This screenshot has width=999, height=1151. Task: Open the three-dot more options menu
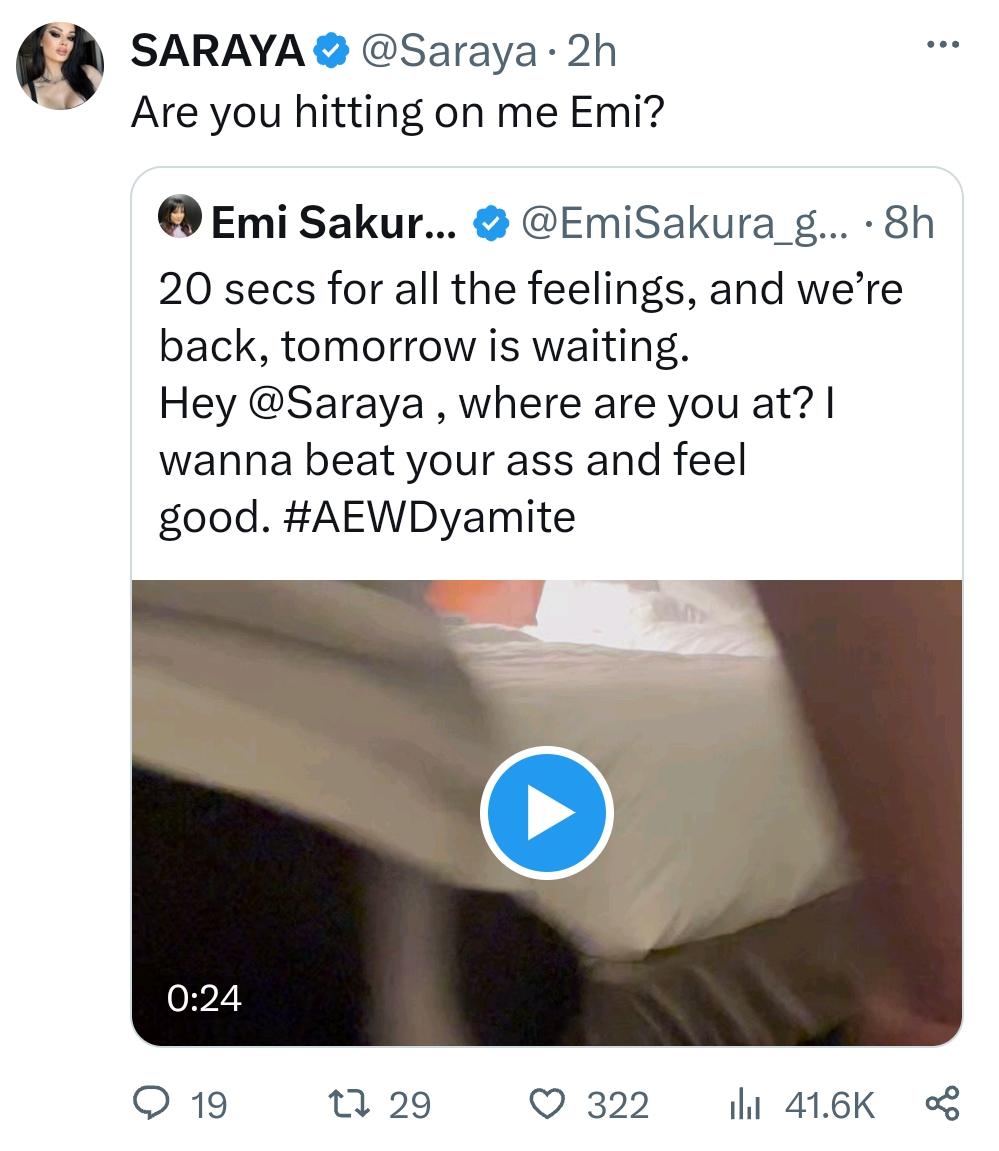pyautogui.click(x=942, y=46)
